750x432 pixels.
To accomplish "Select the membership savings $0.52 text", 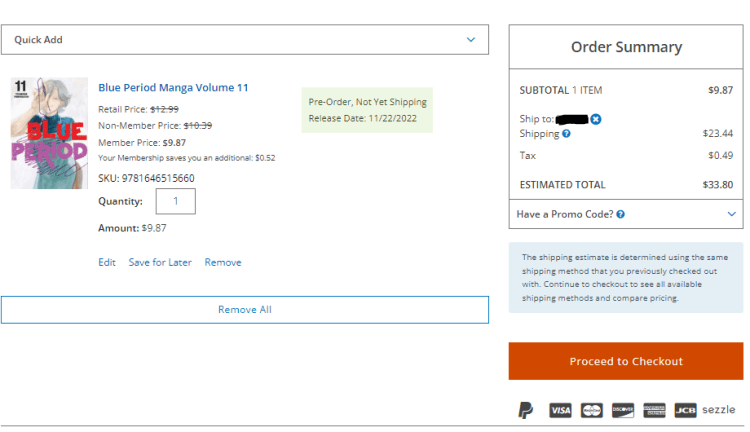I will click(187, 158).
